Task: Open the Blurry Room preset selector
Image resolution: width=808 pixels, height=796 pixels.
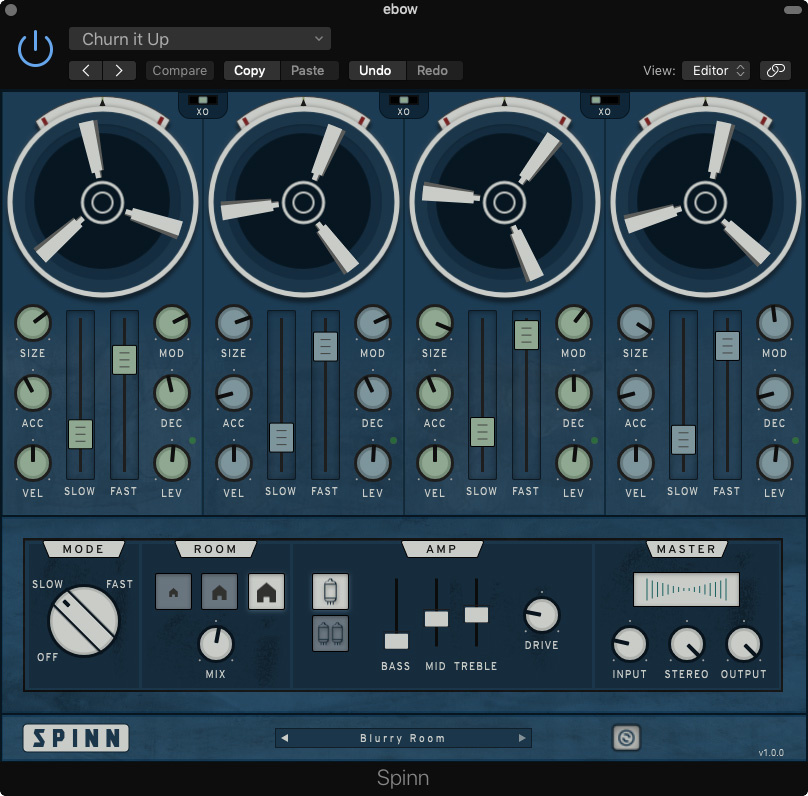Action: (403, 738)
